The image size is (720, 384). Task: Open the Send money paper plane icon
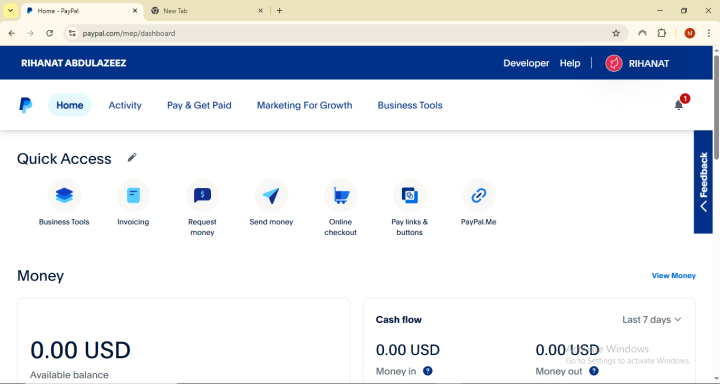click(271, 196)
